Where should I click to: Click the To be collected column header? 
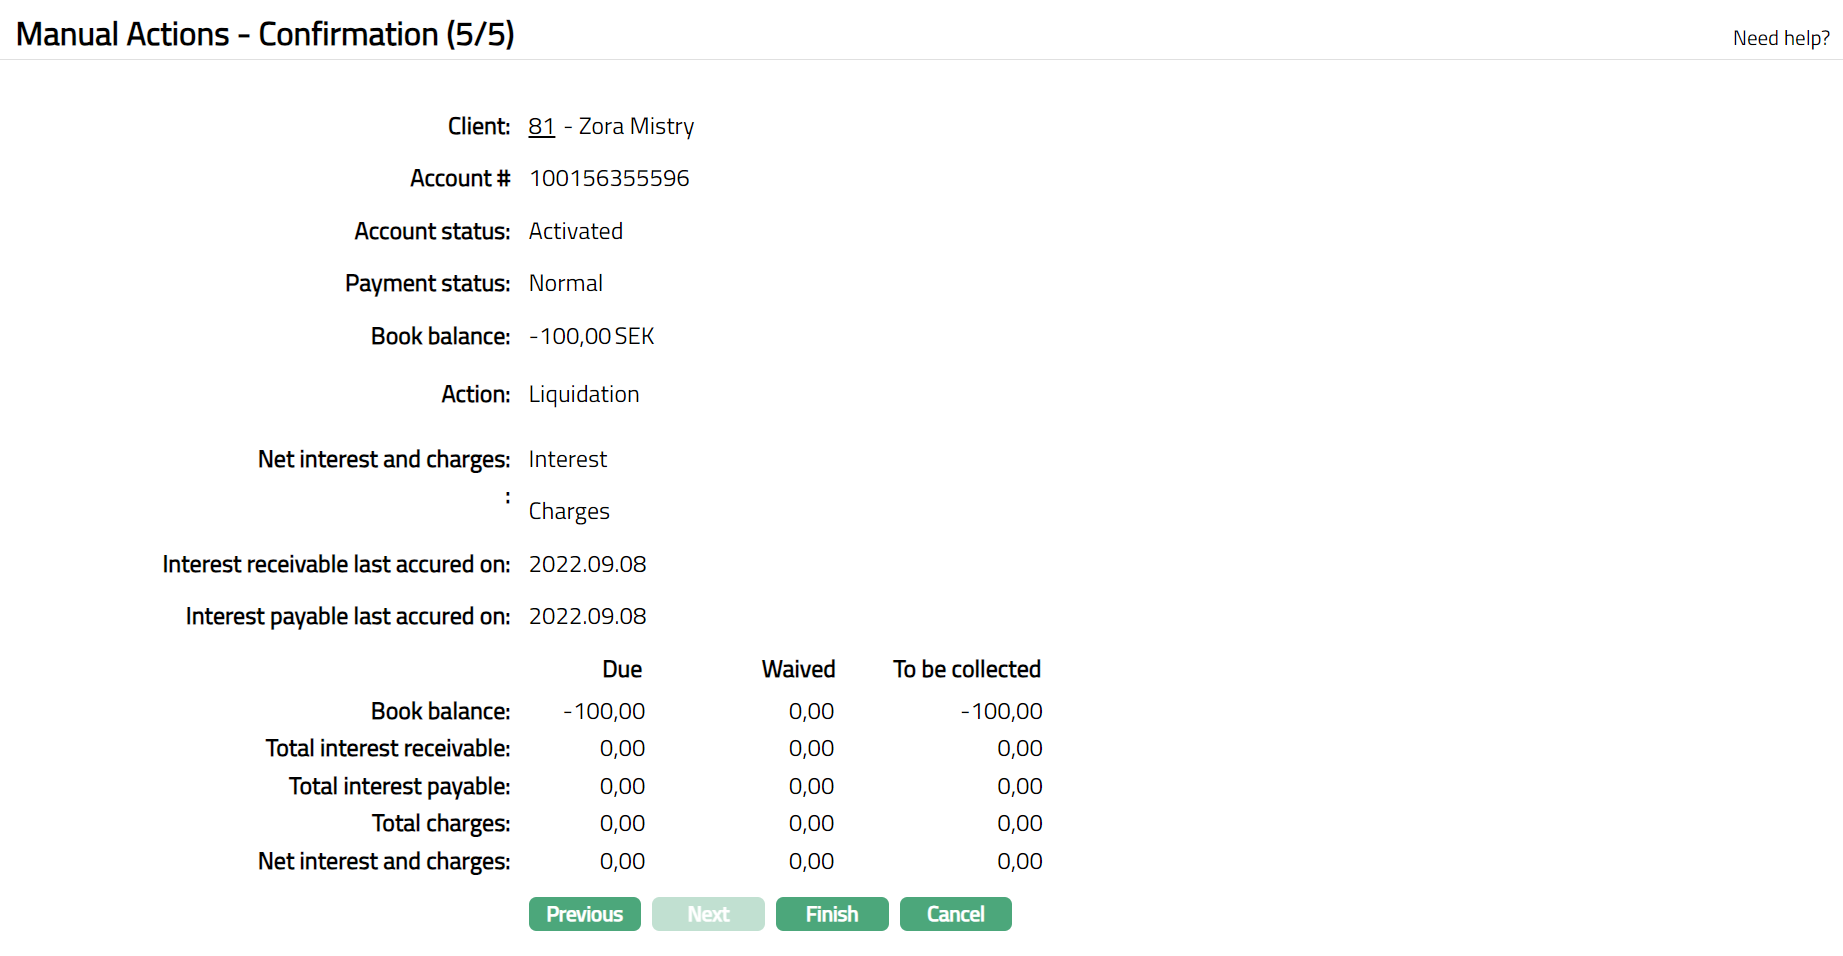[966, 670]
